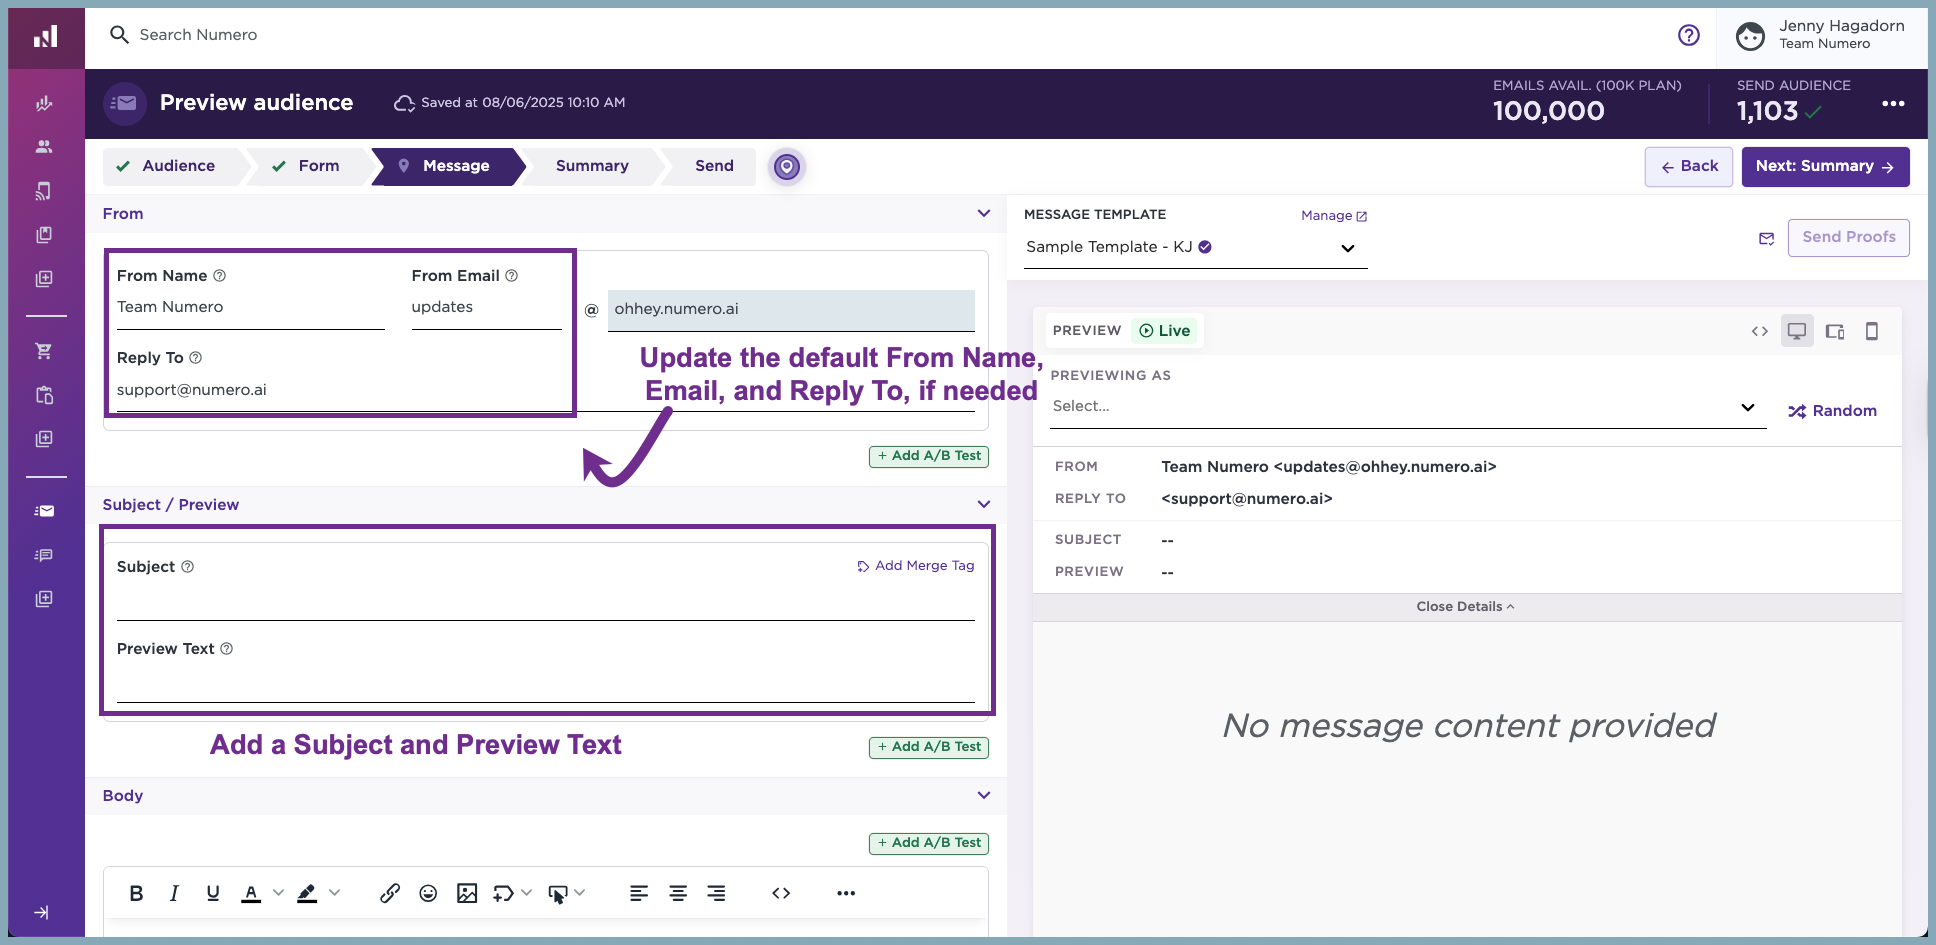Click the From Email field
This screenshot has height=945, width=1936.
click(486, 308)
